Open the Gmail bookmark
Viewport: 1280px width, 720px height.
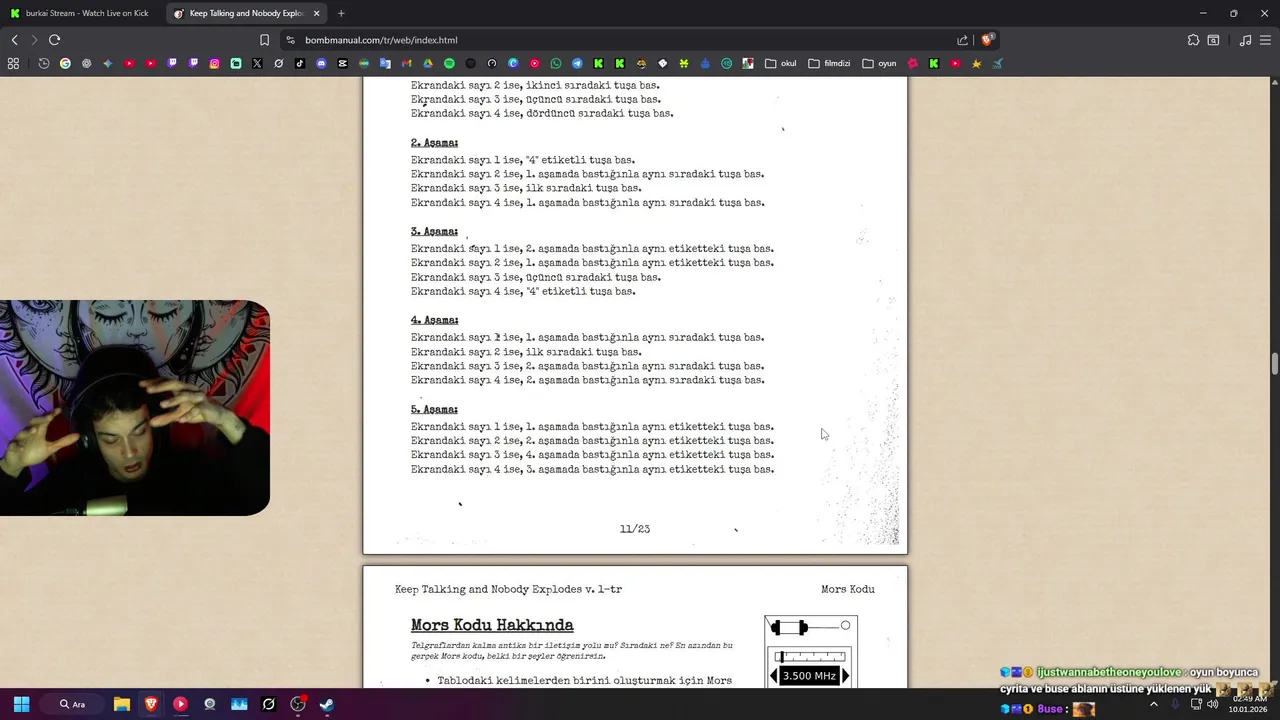(406, 63)
